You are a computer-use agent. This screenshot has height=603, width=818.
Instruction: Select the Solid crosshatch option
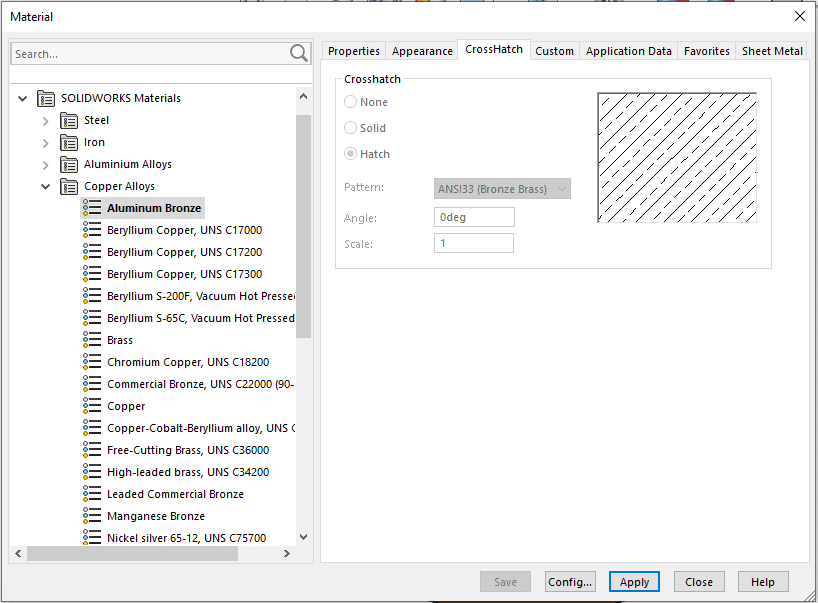tap(351, 128)
